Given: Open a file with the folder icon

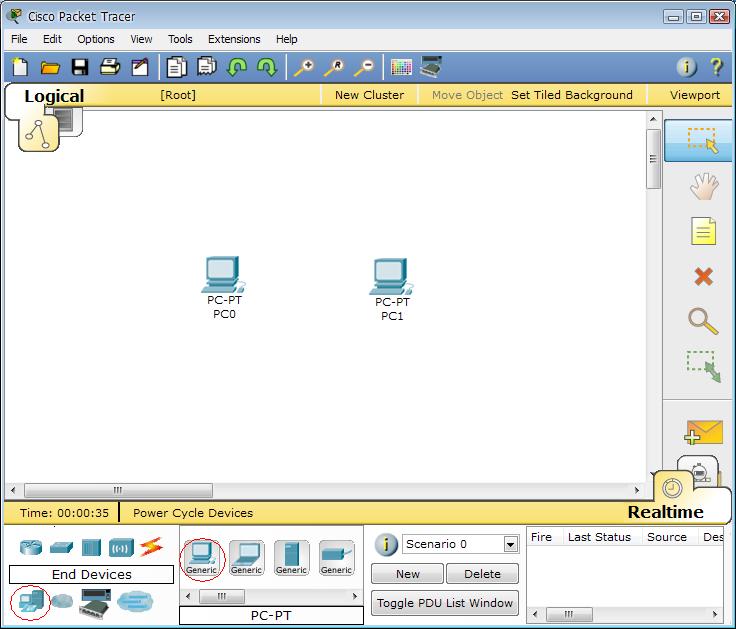Looking at the screenshot, I should [50, 68].
